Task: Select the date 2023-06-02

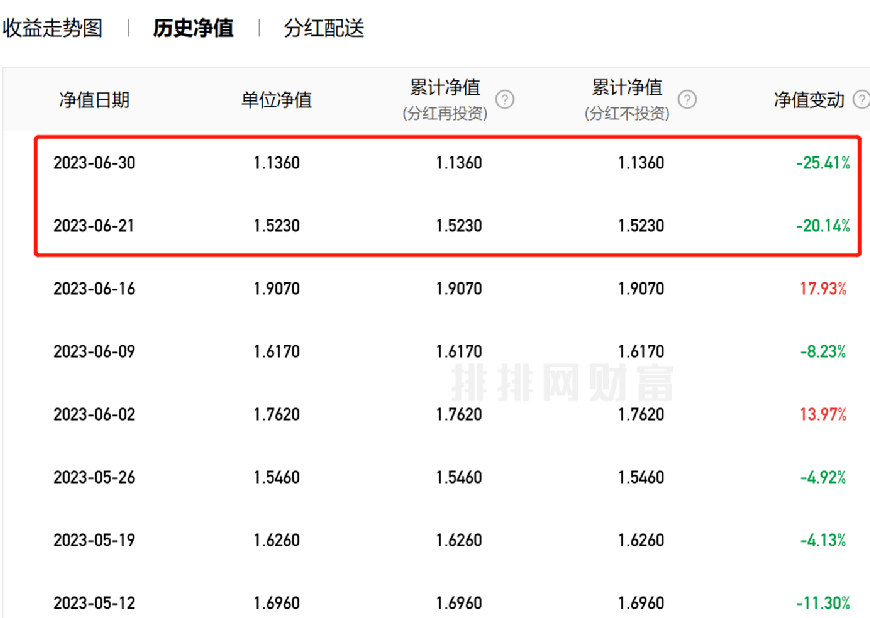Action: click(94, 414)
